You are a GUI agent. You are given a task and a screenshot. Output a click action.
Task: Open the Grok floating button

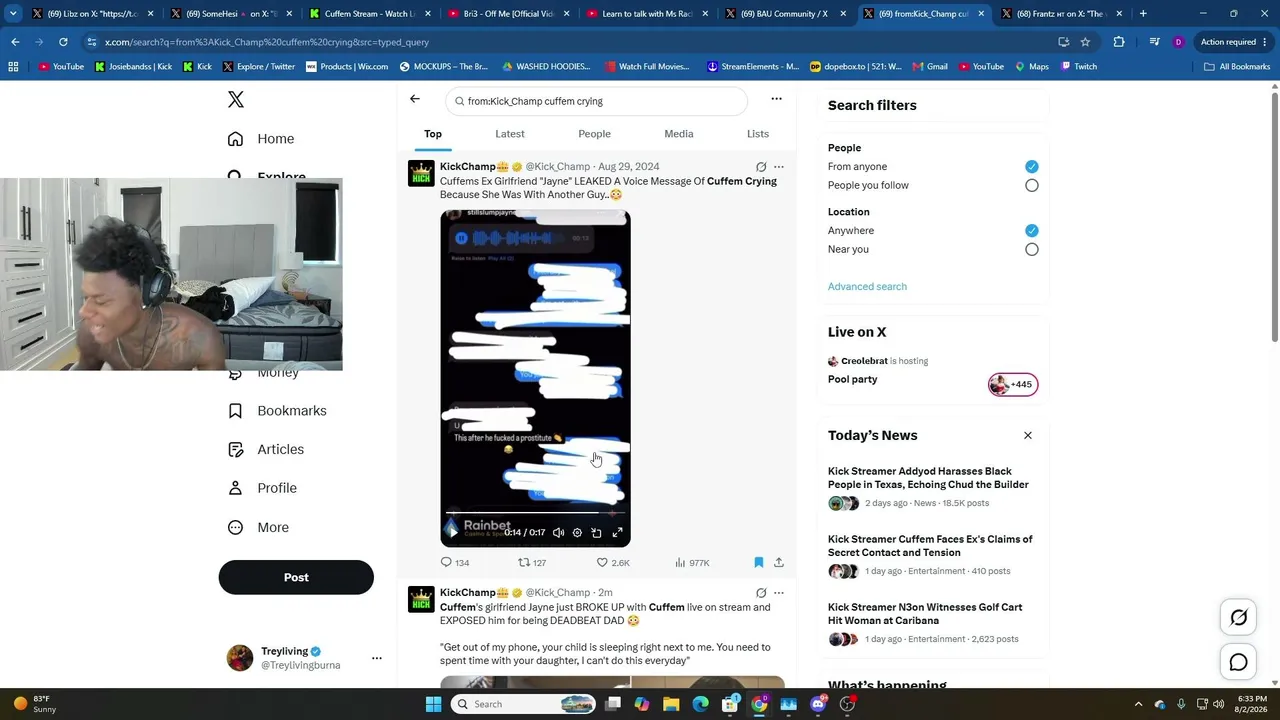1238,618
